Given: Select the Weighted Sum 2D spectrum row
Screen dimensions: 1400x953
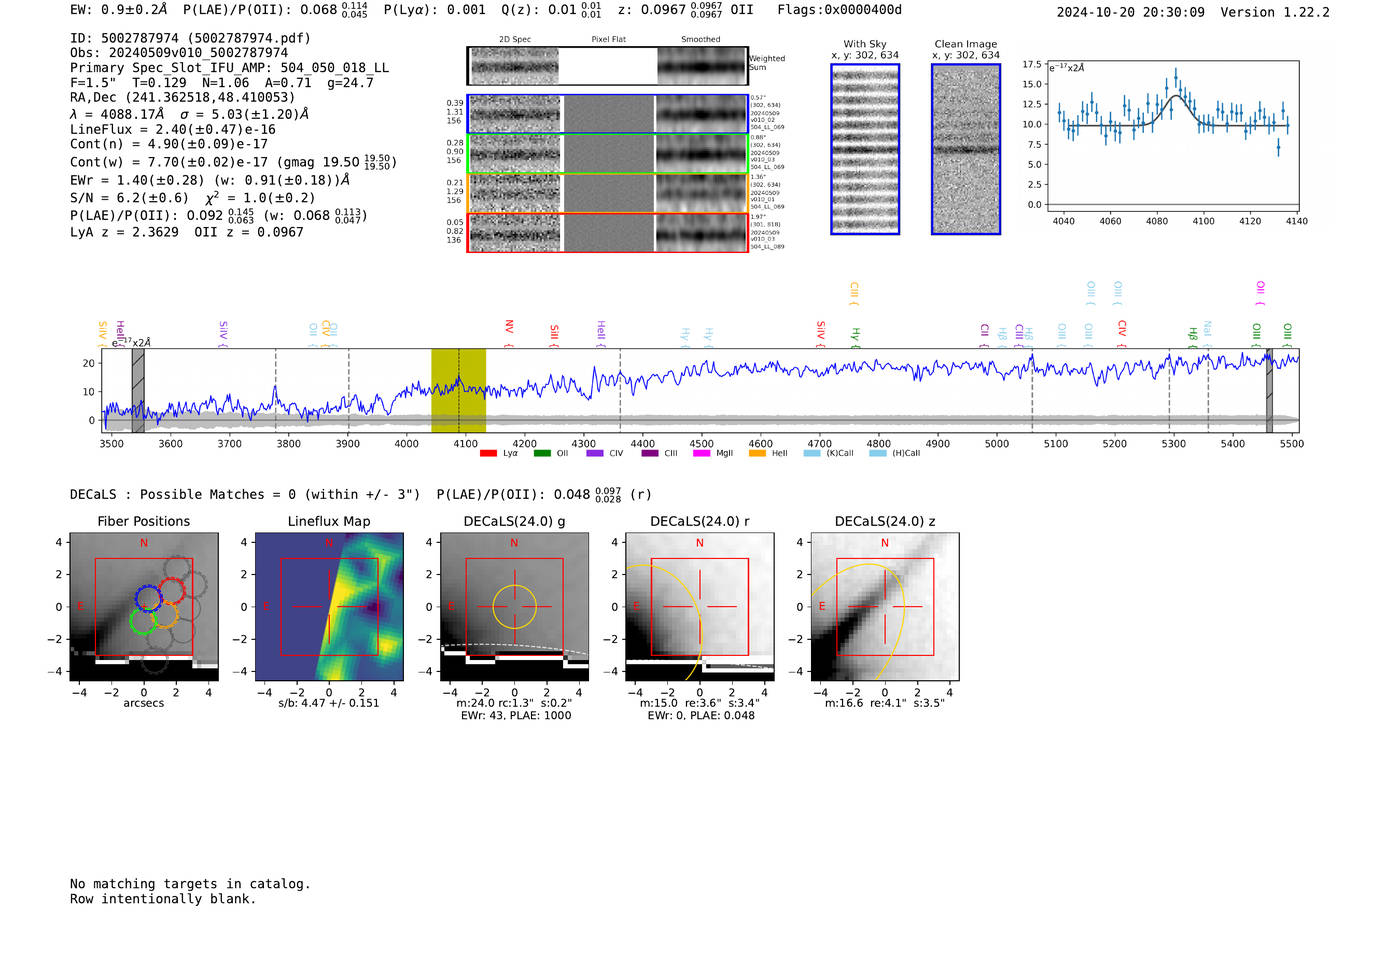Looking at the screenshot, I should pos(608,66).
